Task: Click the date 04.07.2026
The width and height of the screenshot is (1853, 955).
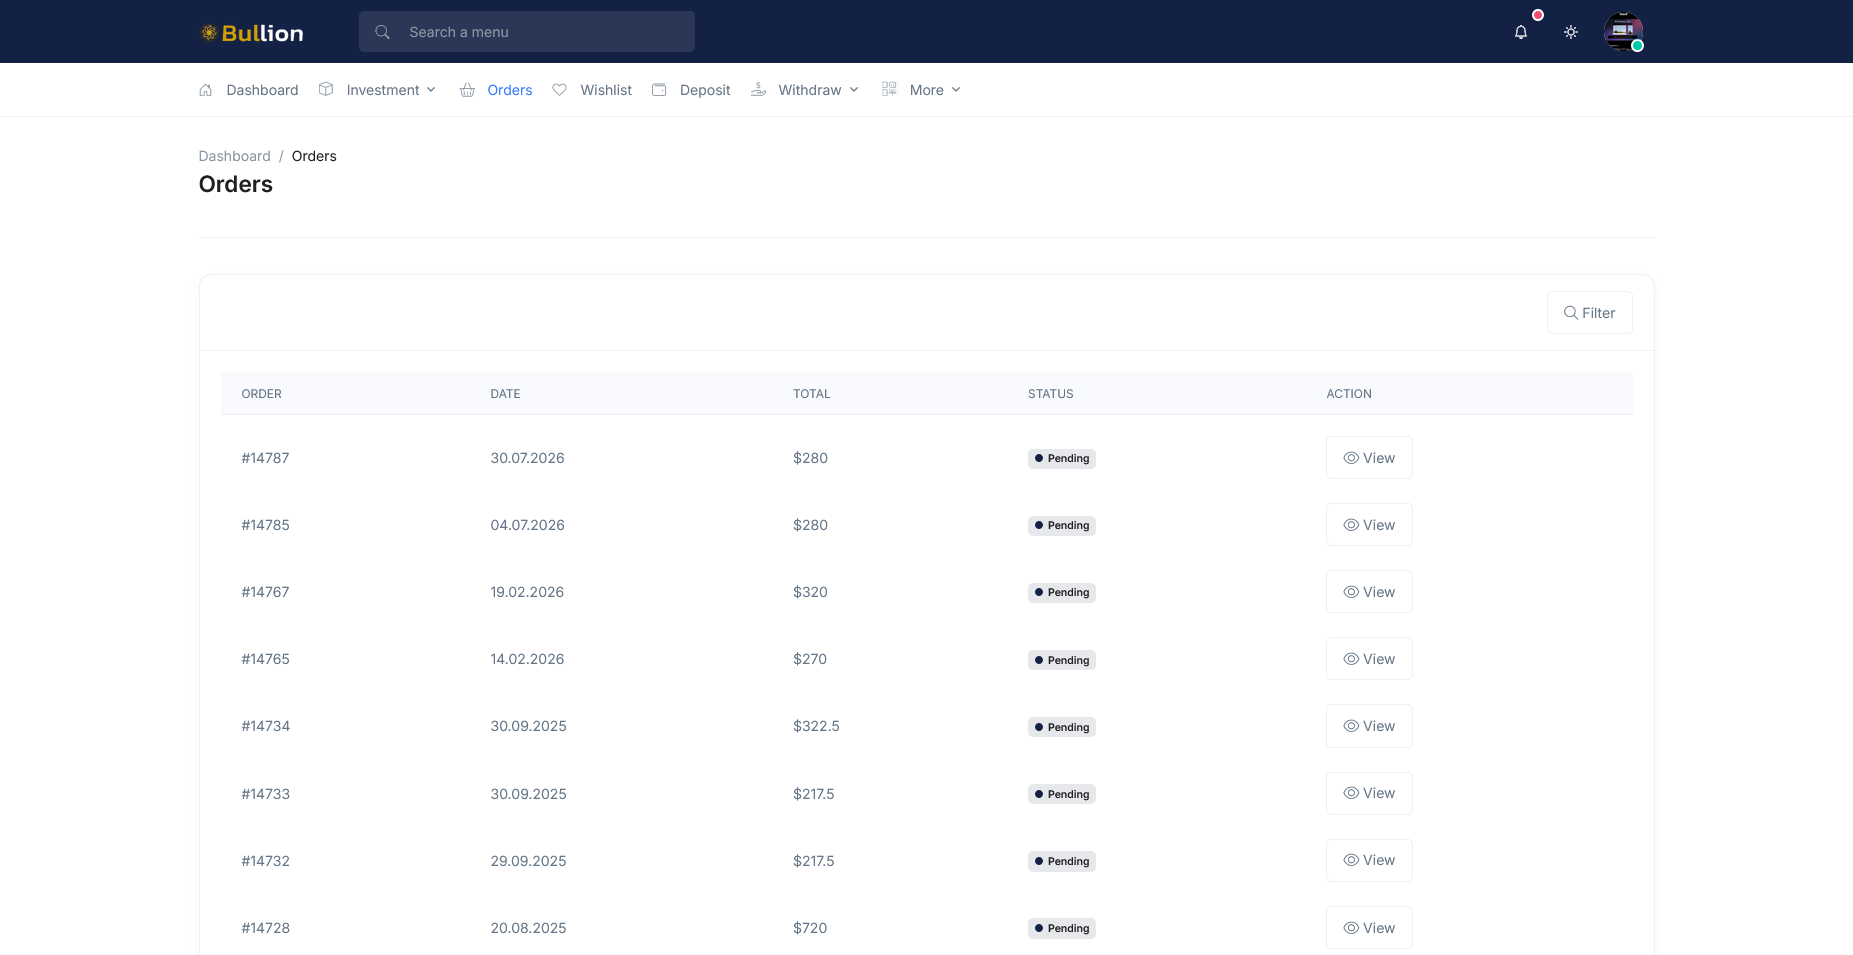Action: point(527,525)
